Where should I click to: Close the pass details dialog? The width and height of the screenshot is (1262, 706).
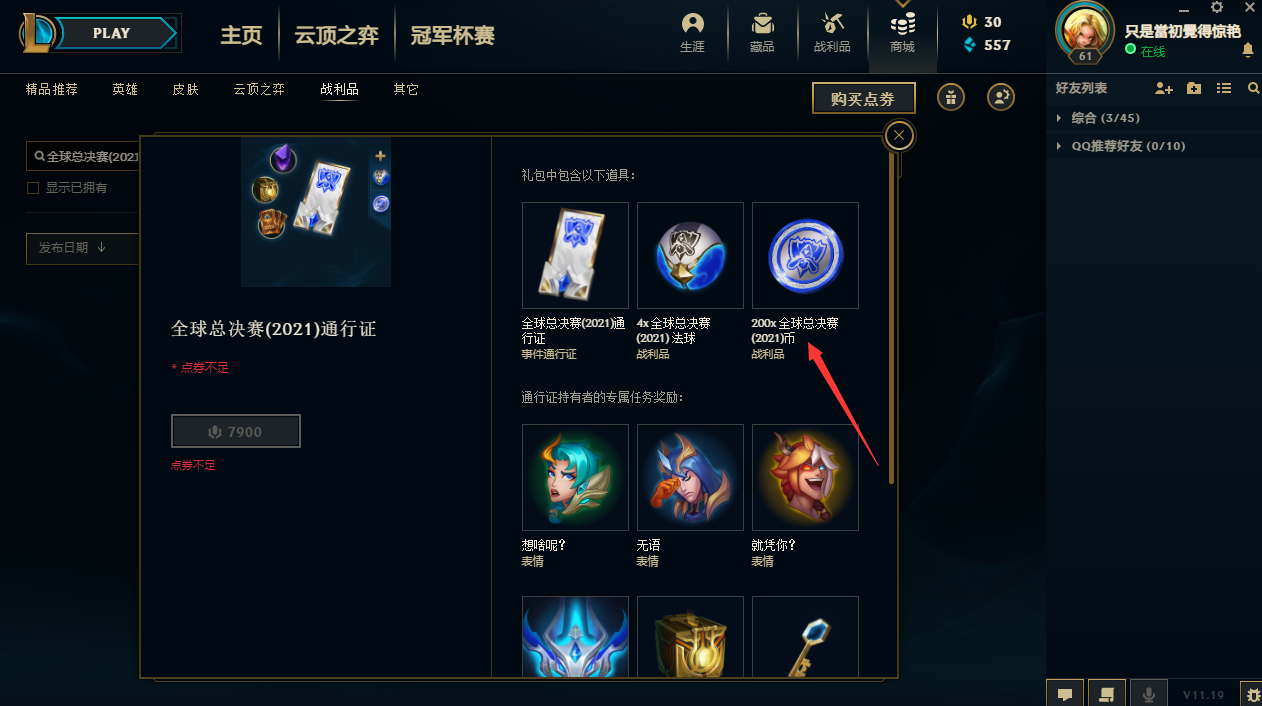click(899, 135)
